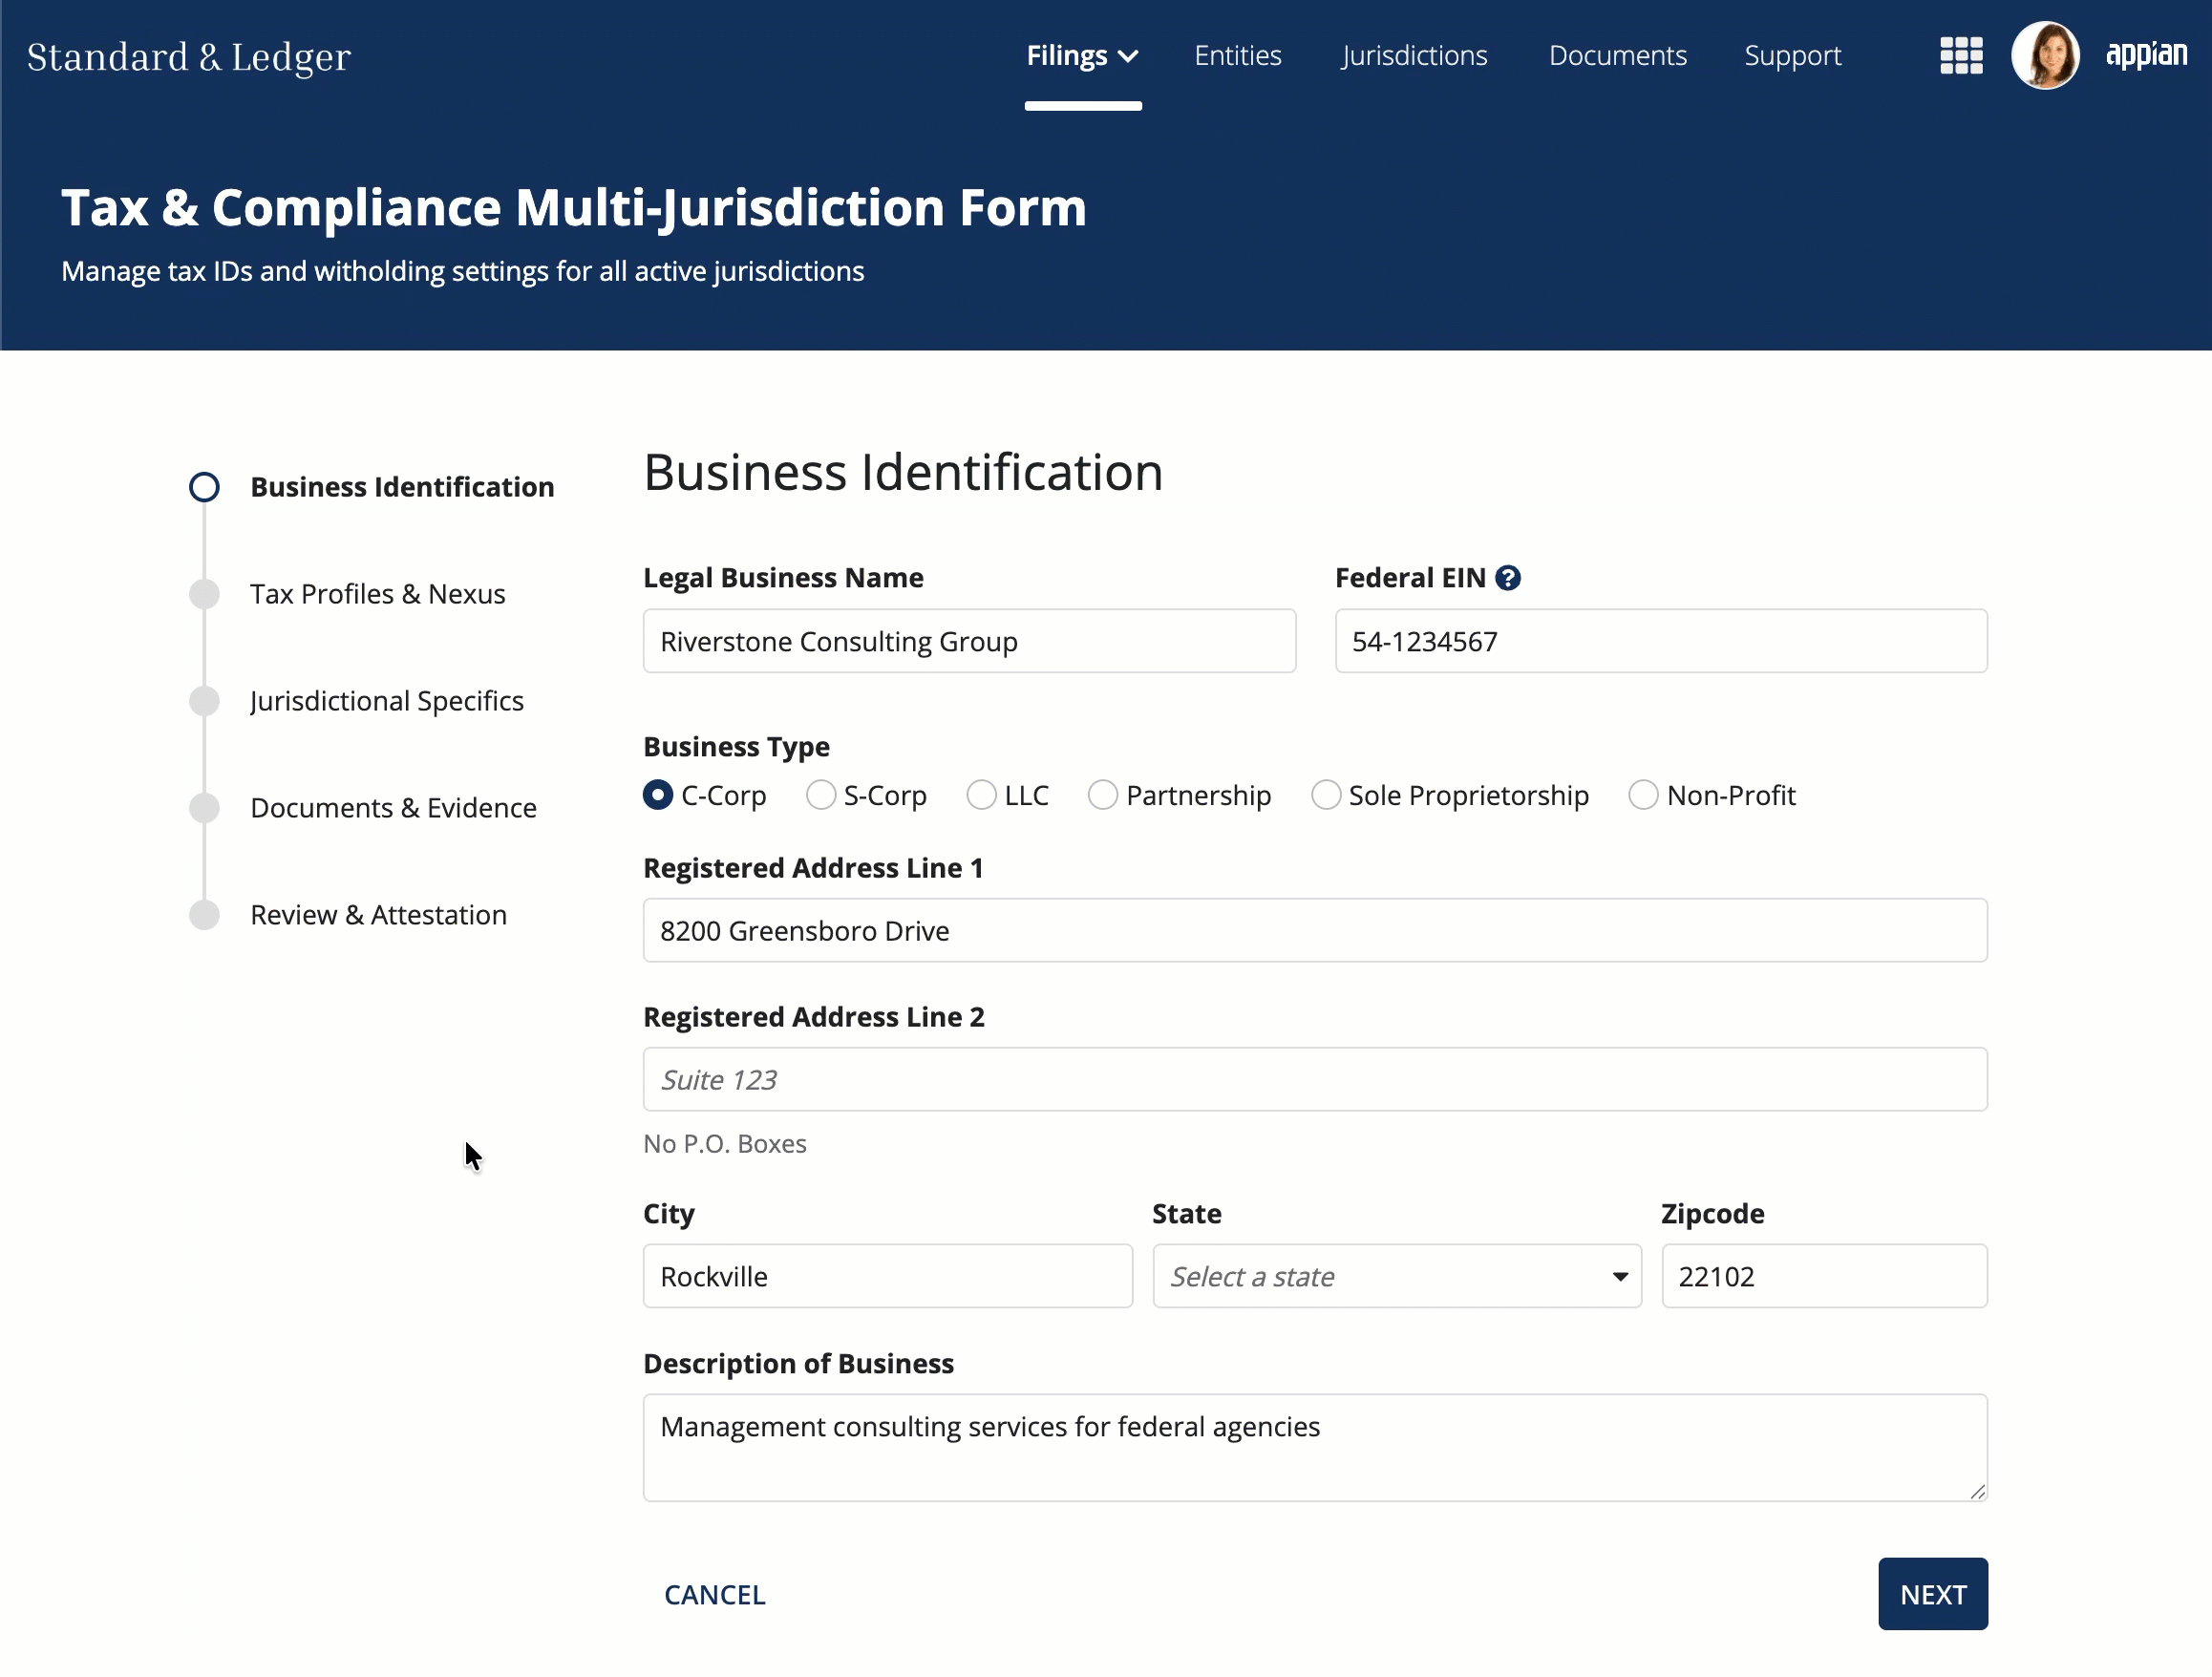Switch to the Documents tab

coord(1617,56)
